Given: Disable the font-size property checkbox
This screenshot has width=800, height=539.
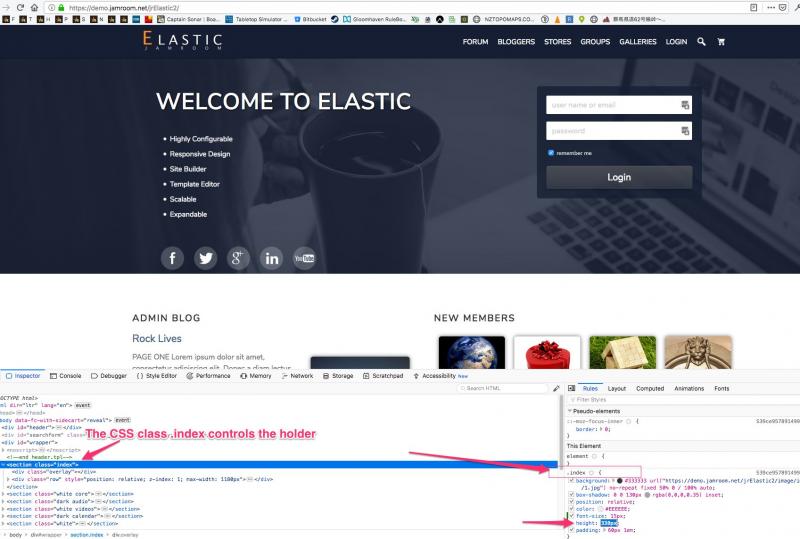Looking at the screenshot, I should pyautogui.click(x=571, y=516).
